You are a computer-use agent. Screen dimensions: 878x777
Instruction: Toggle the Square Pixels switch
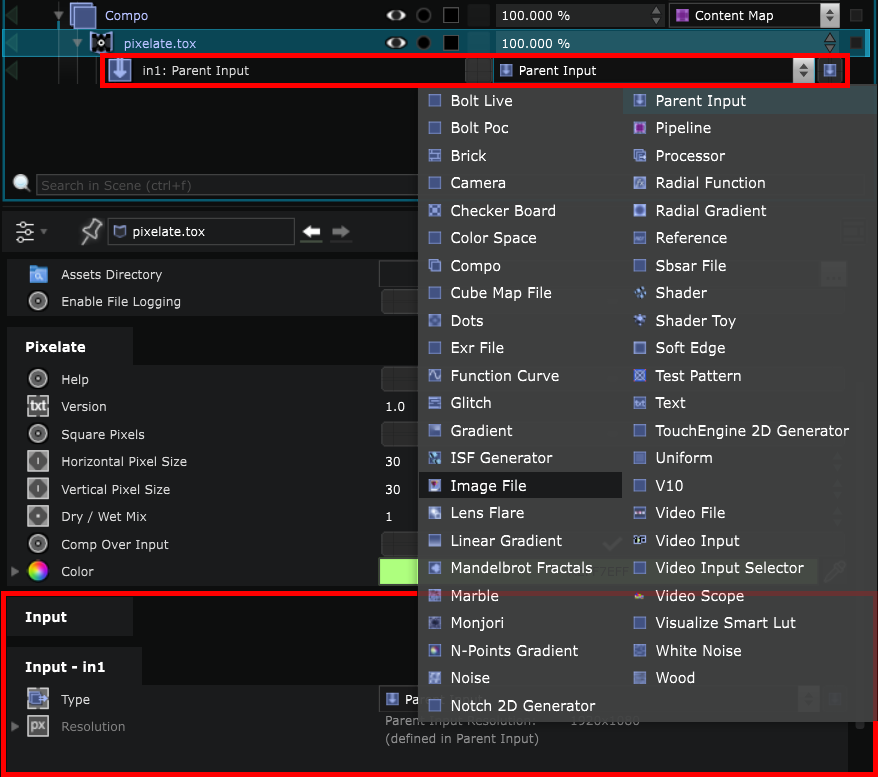(x=400, y=434)
